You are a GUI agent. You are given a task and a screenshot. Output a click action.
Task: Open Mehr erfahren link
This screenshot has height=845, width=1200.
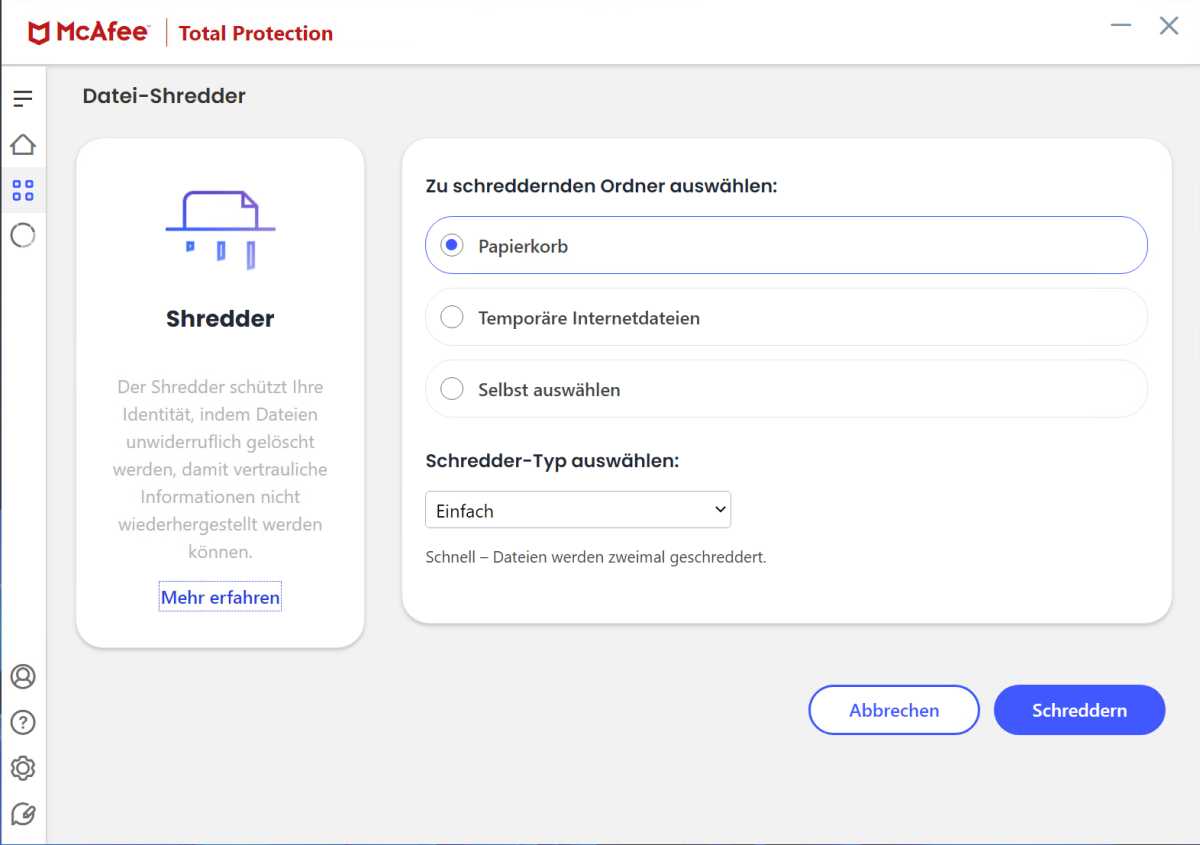pos(219,597)
